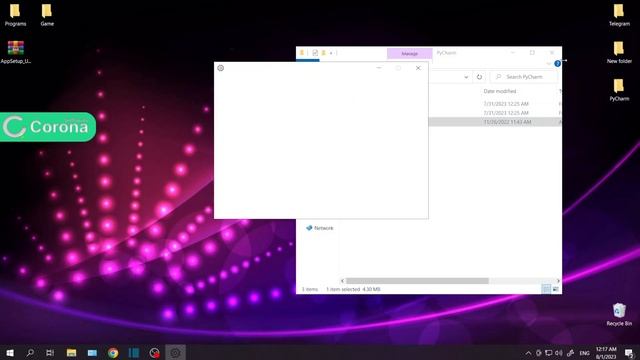The image size is (640, 360).
Task: Open network status in system tray
Action: 549,353
